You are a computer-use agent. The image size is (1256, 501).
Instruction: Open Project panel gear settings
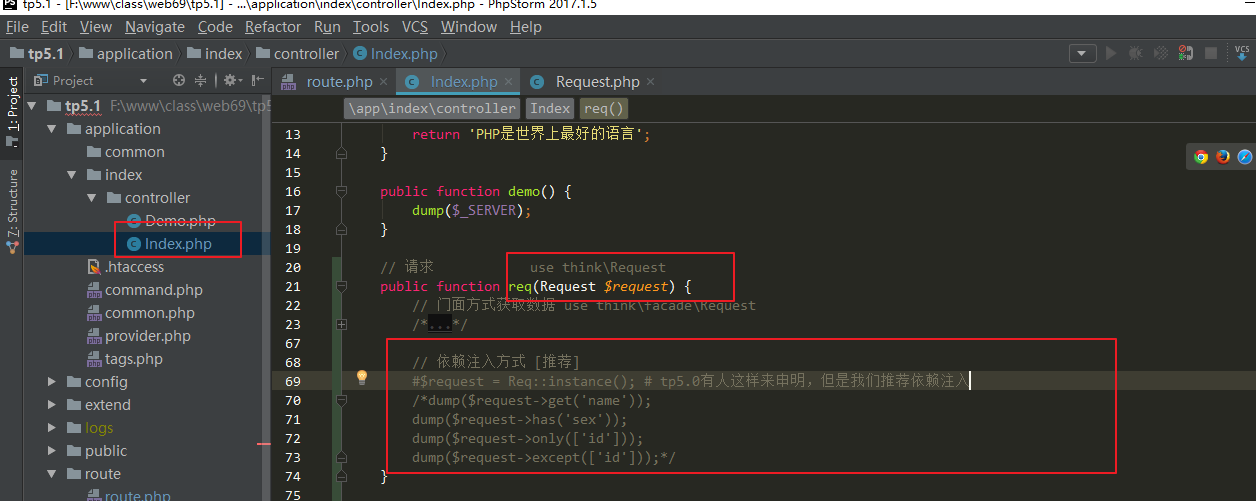point(231,80)
